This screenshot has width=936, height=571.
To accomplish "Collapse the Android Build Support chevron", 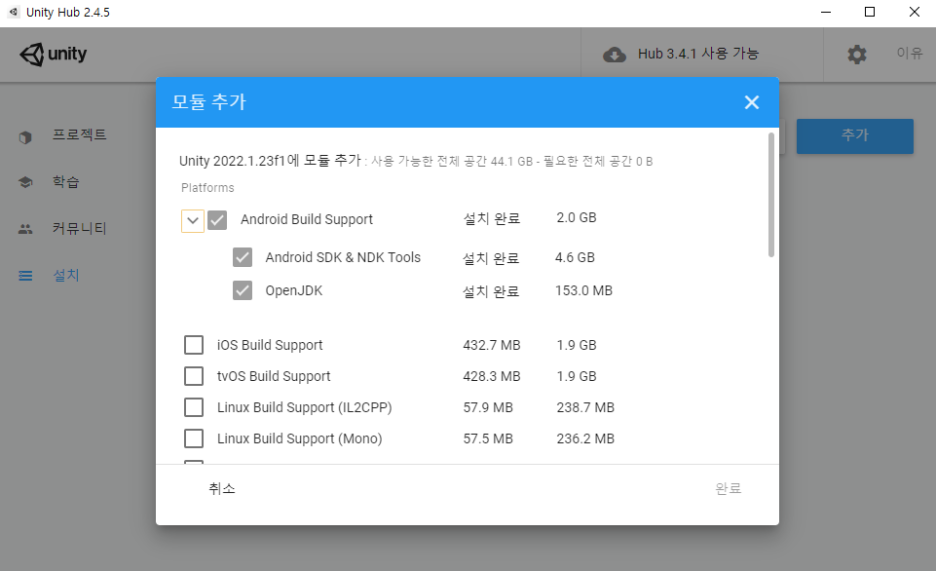I will tap(193, 221).
